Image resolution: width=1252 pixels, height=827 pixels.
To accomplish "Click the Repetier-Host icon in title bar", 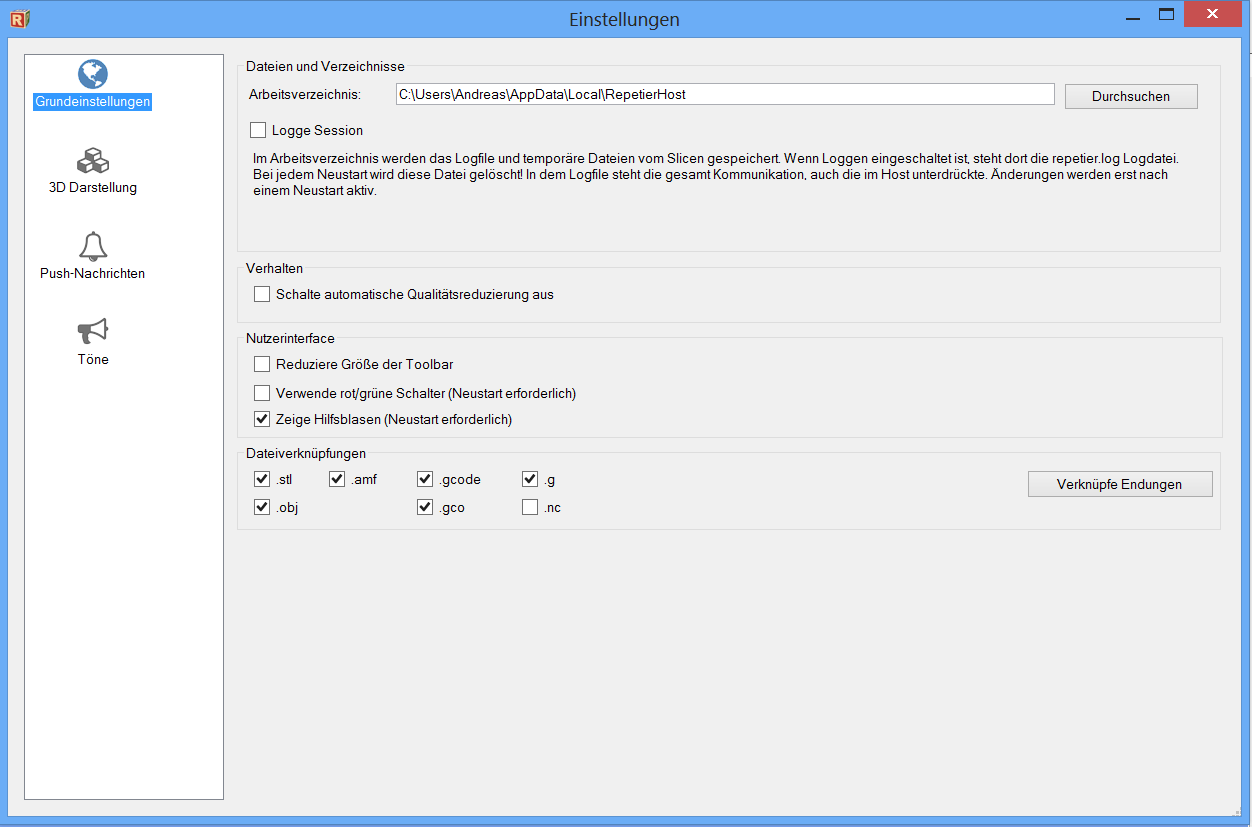I will pos(20,18).
